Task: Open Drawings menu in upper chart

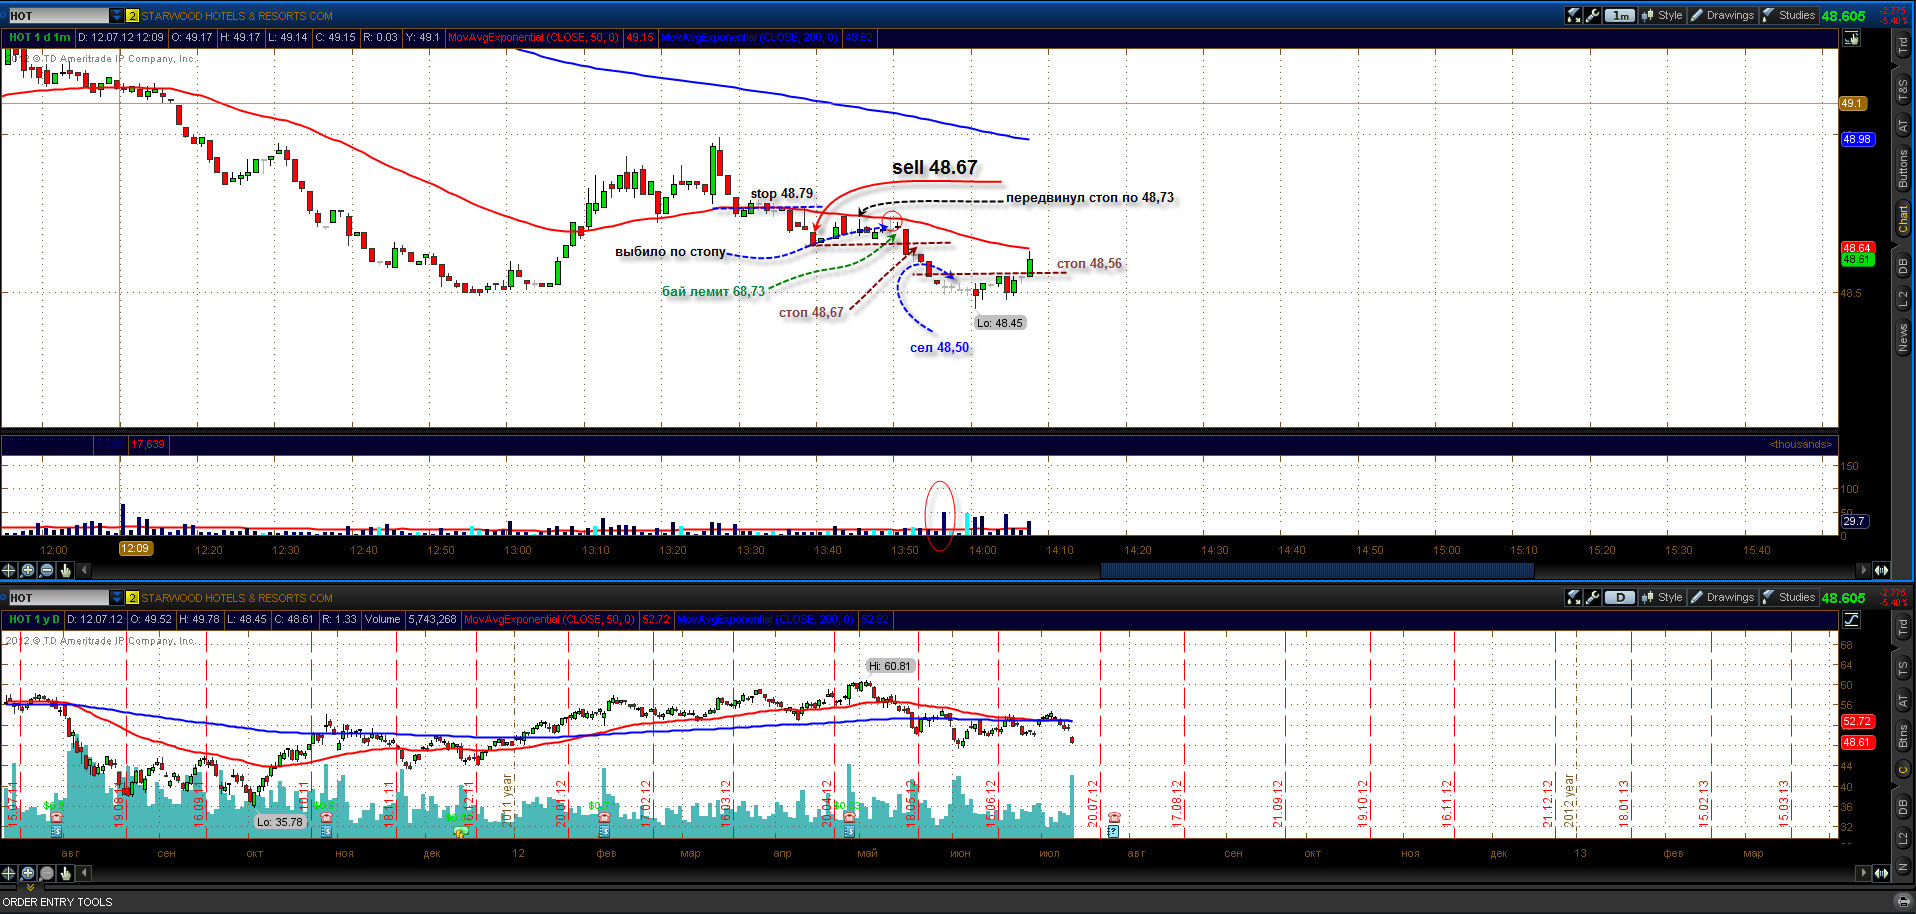Action: coord(1722,15)
